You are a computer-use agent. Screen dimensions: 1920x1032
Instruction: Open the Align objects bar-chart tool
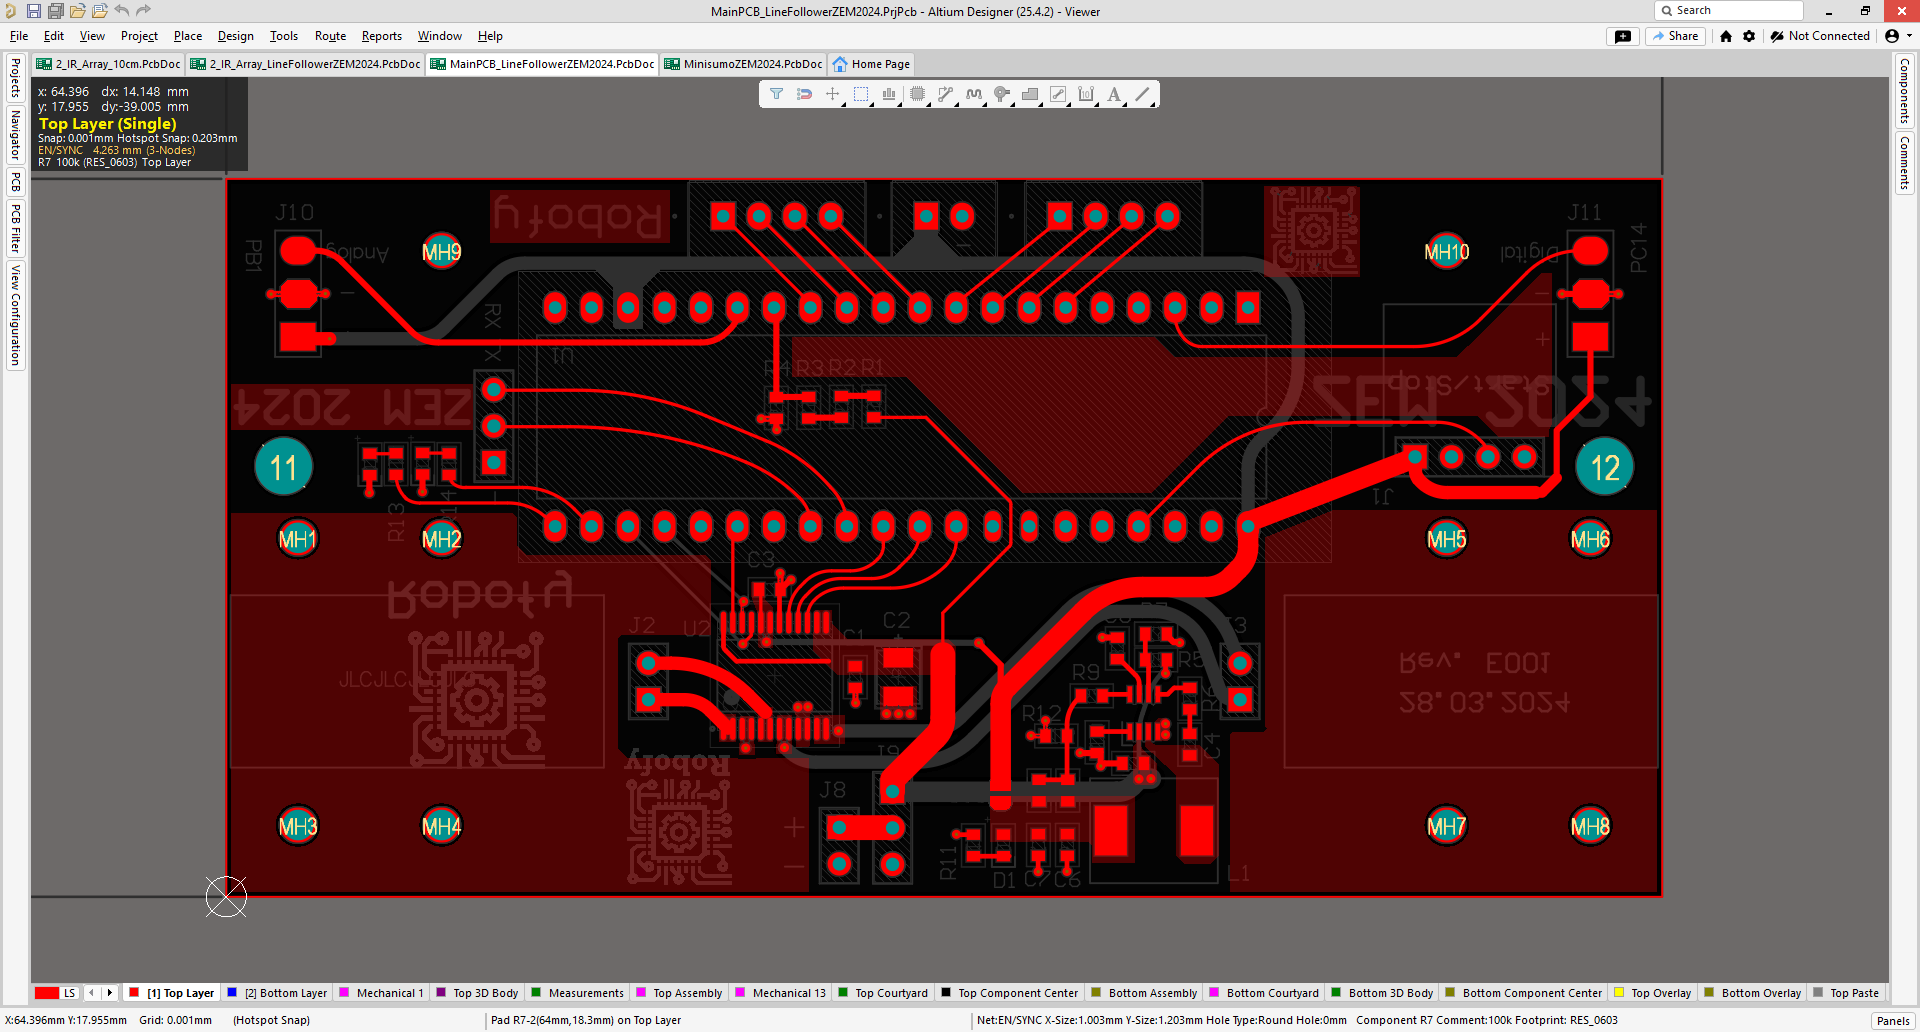click(888, 94)
